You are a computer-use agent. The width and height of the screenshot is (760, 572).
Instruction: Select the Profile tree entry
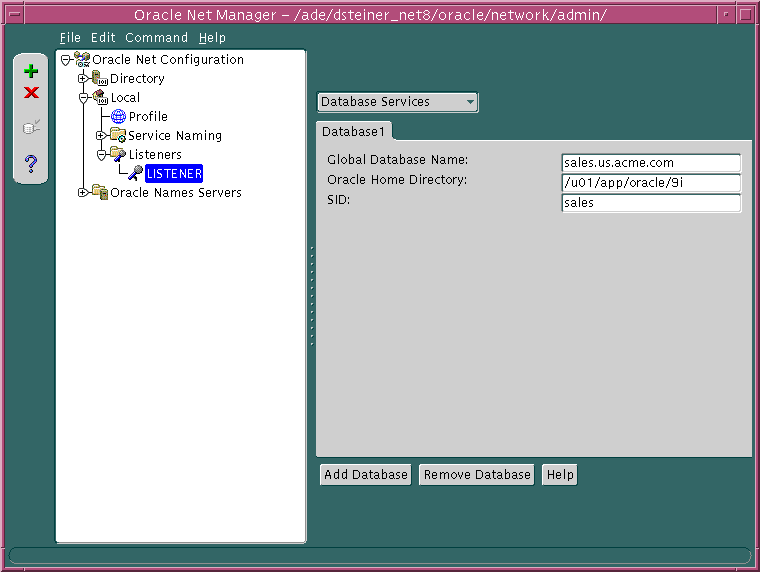coord(148,116)
